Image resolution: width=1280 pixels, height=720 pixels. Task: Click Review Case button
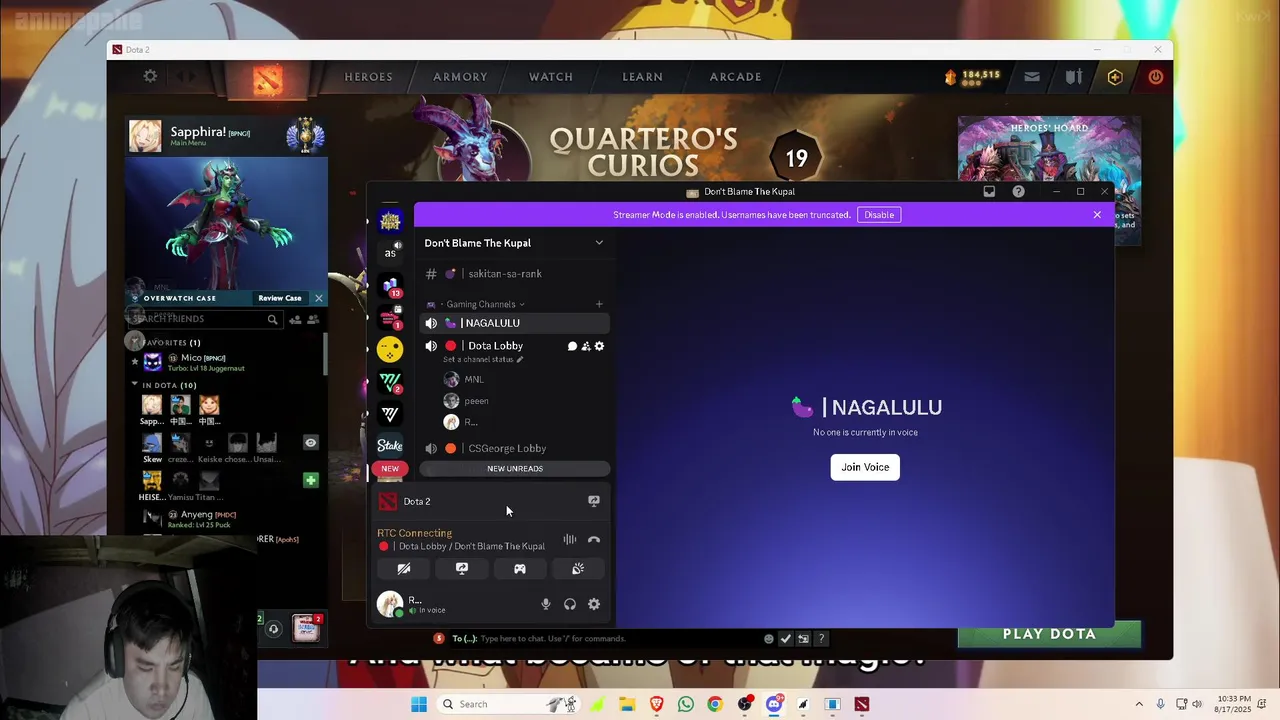click(x=280, y=298)
